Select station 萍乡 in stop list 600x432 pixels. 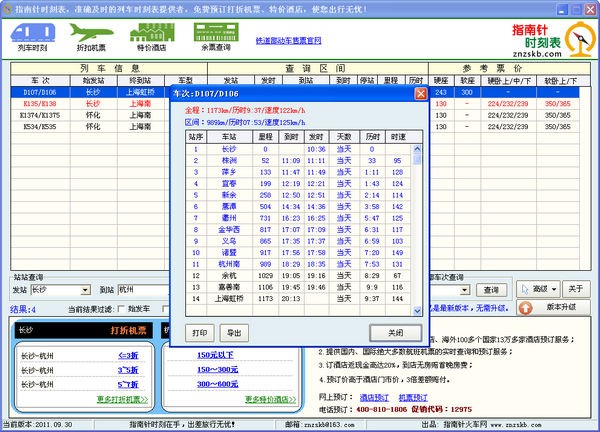(229, 172)
